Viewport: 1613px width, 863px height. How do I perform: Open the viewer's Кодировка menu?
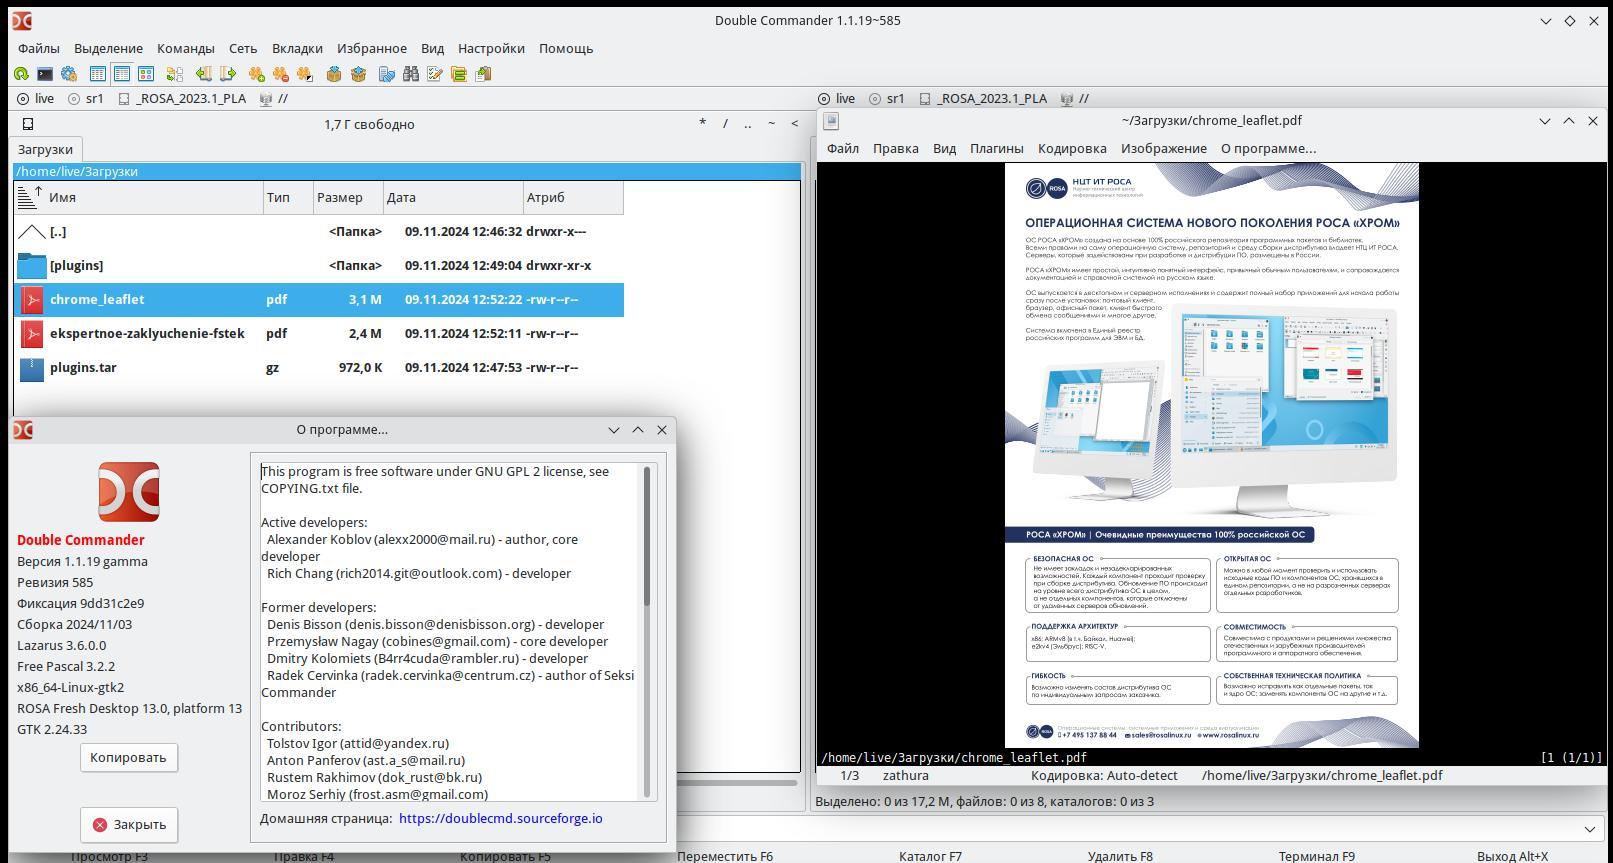coord(1072,149)
